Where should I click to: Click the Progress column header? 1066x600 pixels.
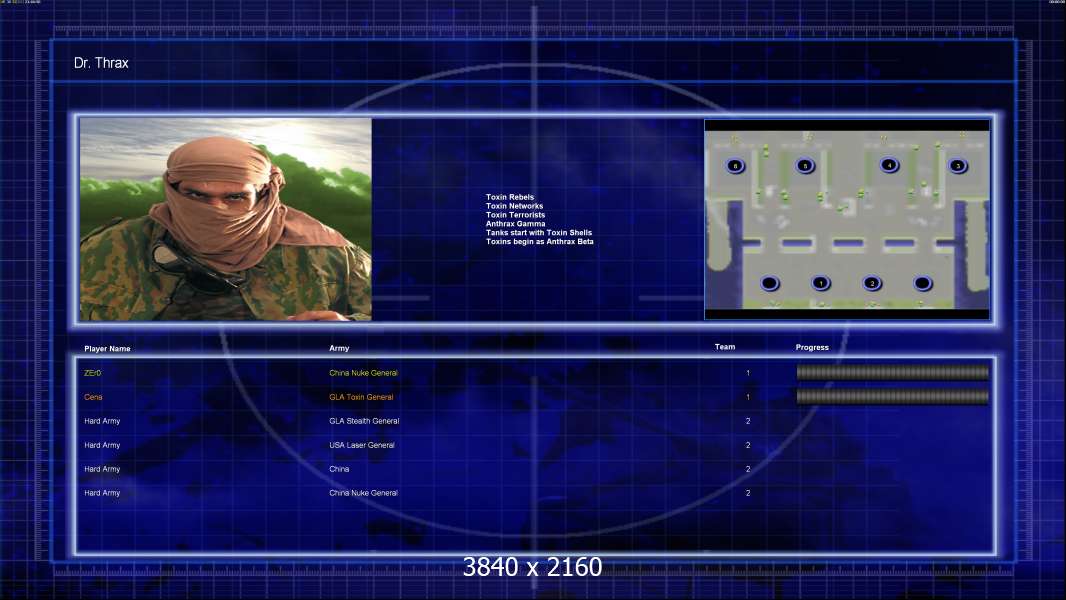(812, 347)
